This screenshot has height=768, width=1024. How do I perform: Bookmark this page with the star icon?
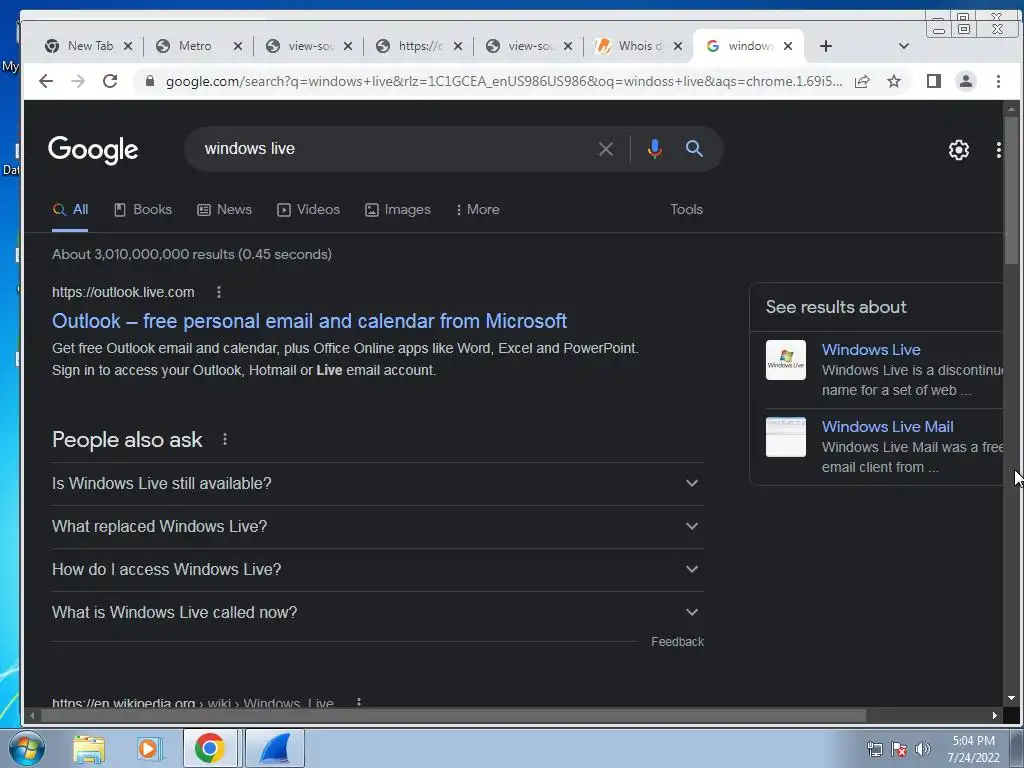(x=894, y=81)
